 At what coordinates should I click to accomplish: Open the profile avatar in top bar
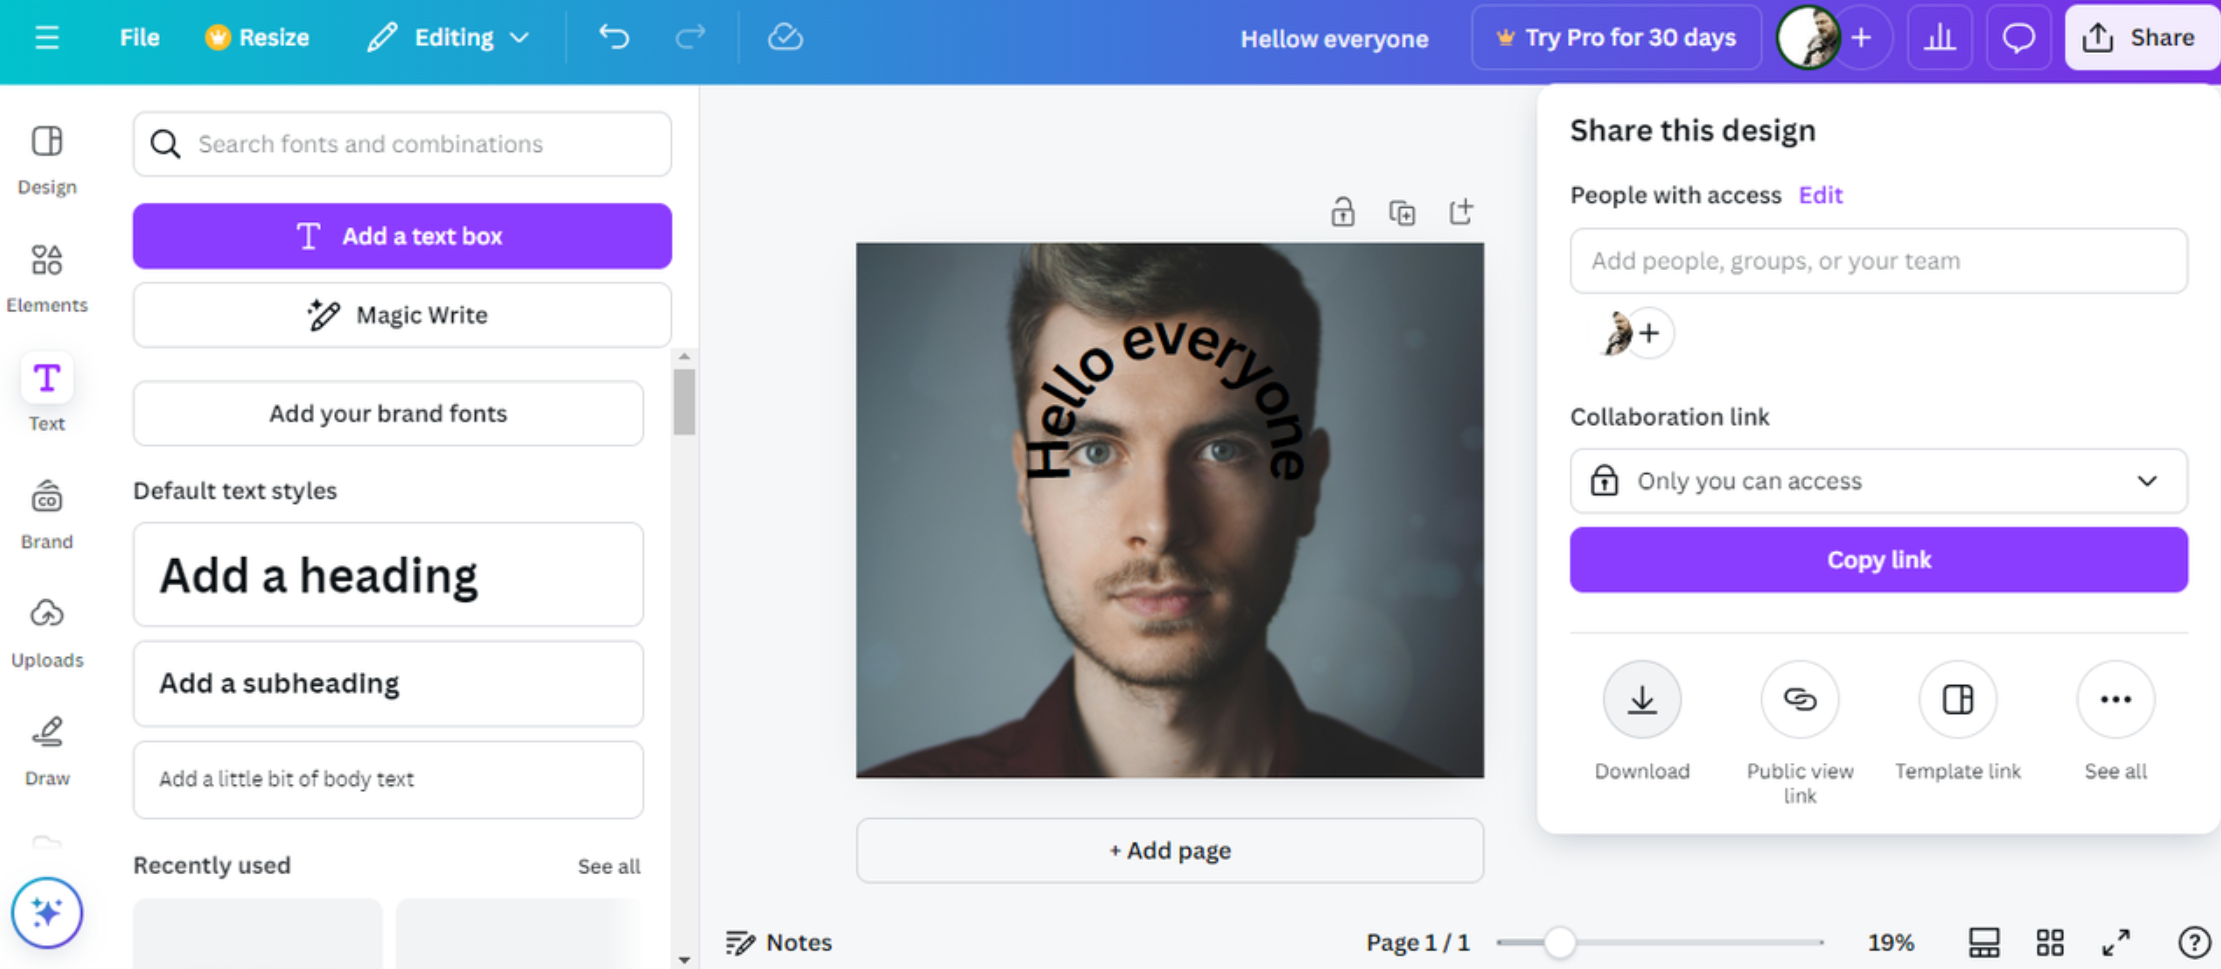pos(1808,38)
